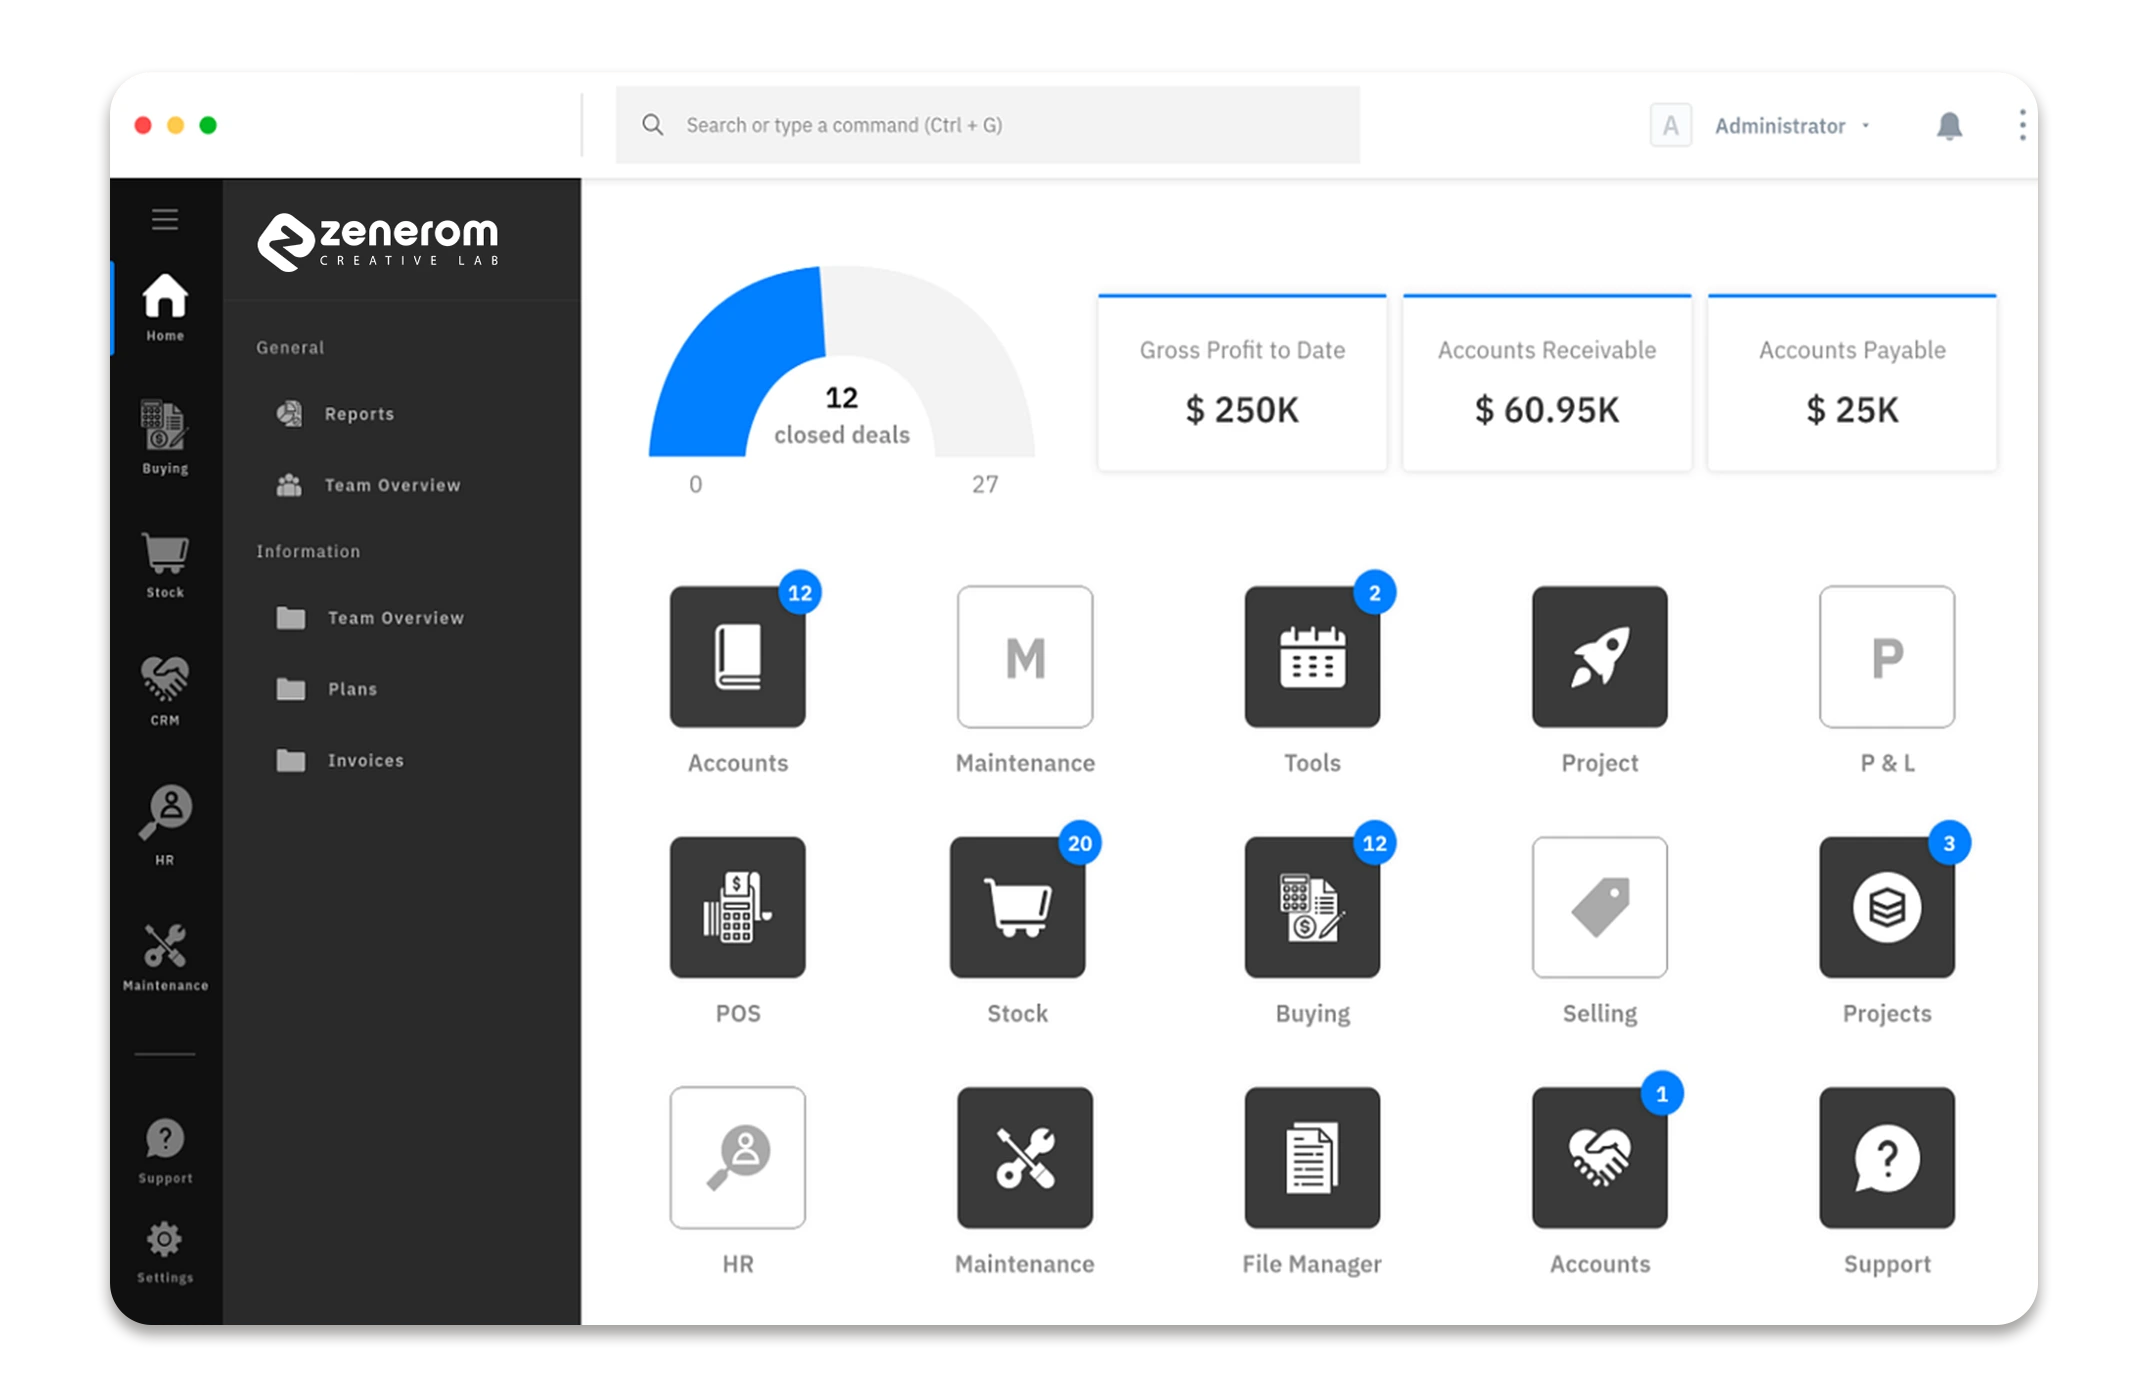This screenshot has height=1397, width=2147.
Task: Click the HR icon in the left sidebar
Action: (x=166, y=812)
